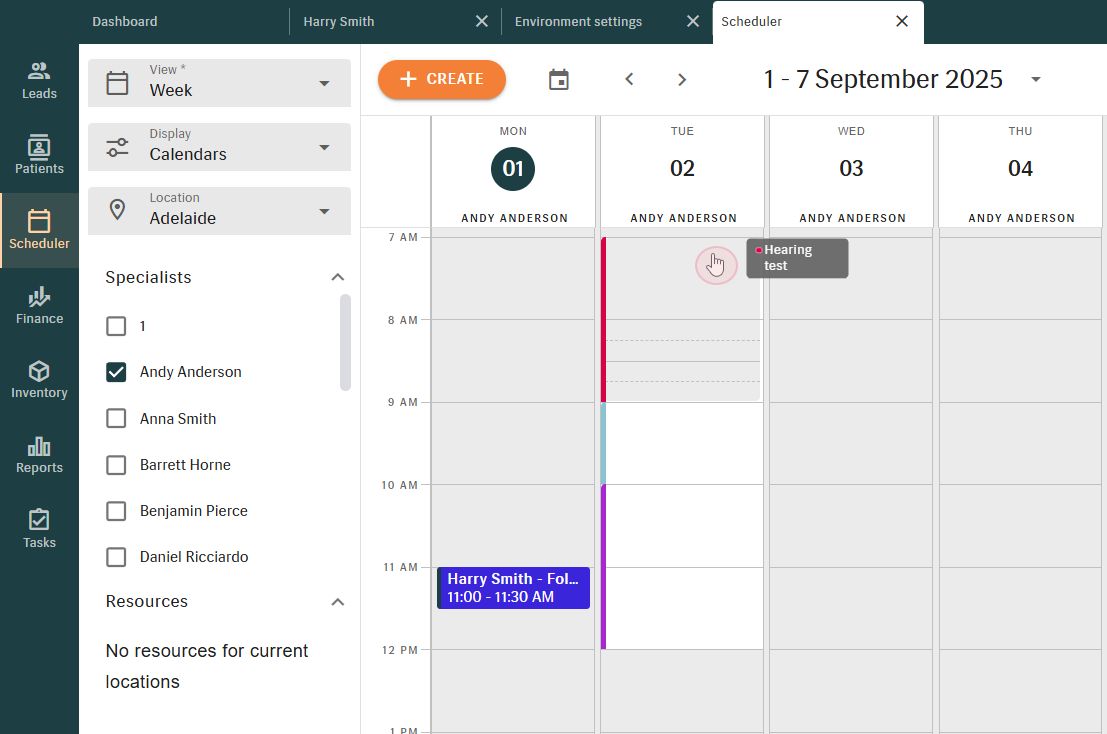Enable the Benjamin Pierce checkbox
The height and width of the screenshot is (734, 1107).
(117, 511)
